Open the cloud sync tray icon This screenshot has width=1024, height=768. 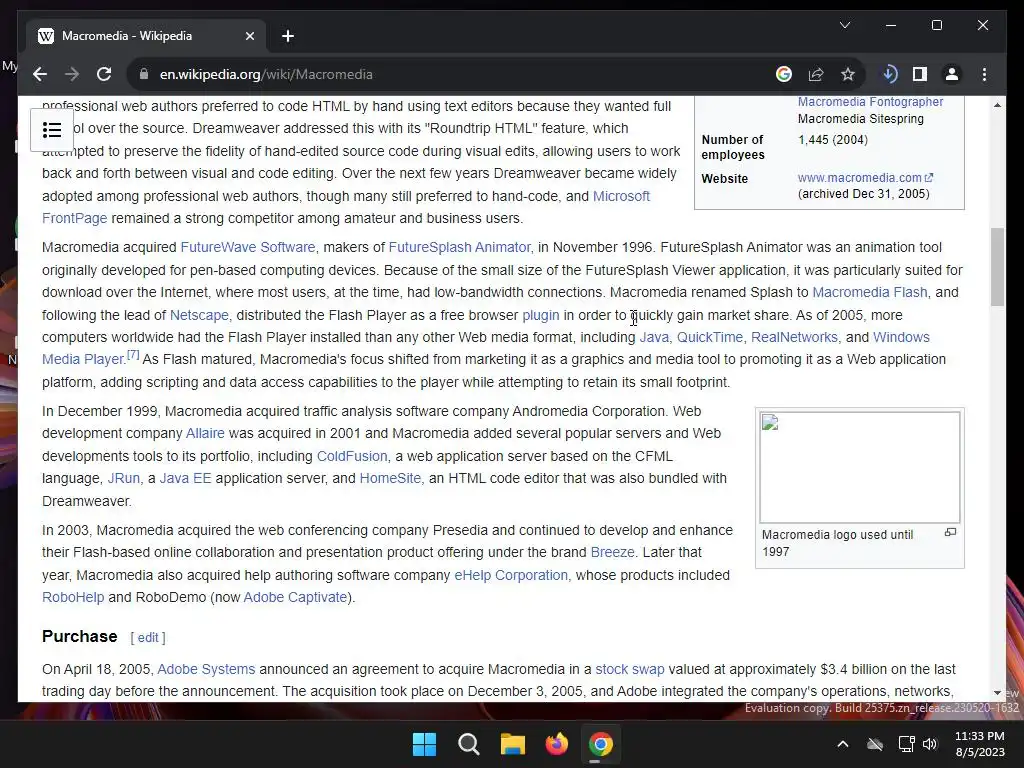[874, 744]
